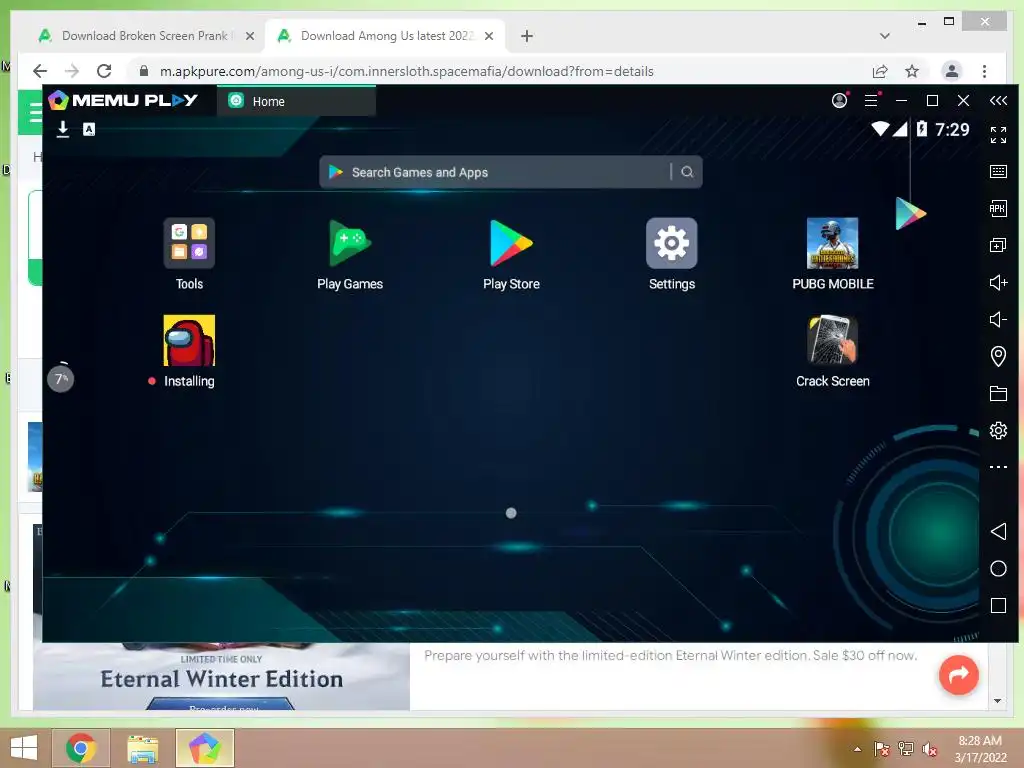Image resolution: width=1024 pixels, height=768 pixels.
Task: Open the GPS location tool
Action: pos(998,357)
